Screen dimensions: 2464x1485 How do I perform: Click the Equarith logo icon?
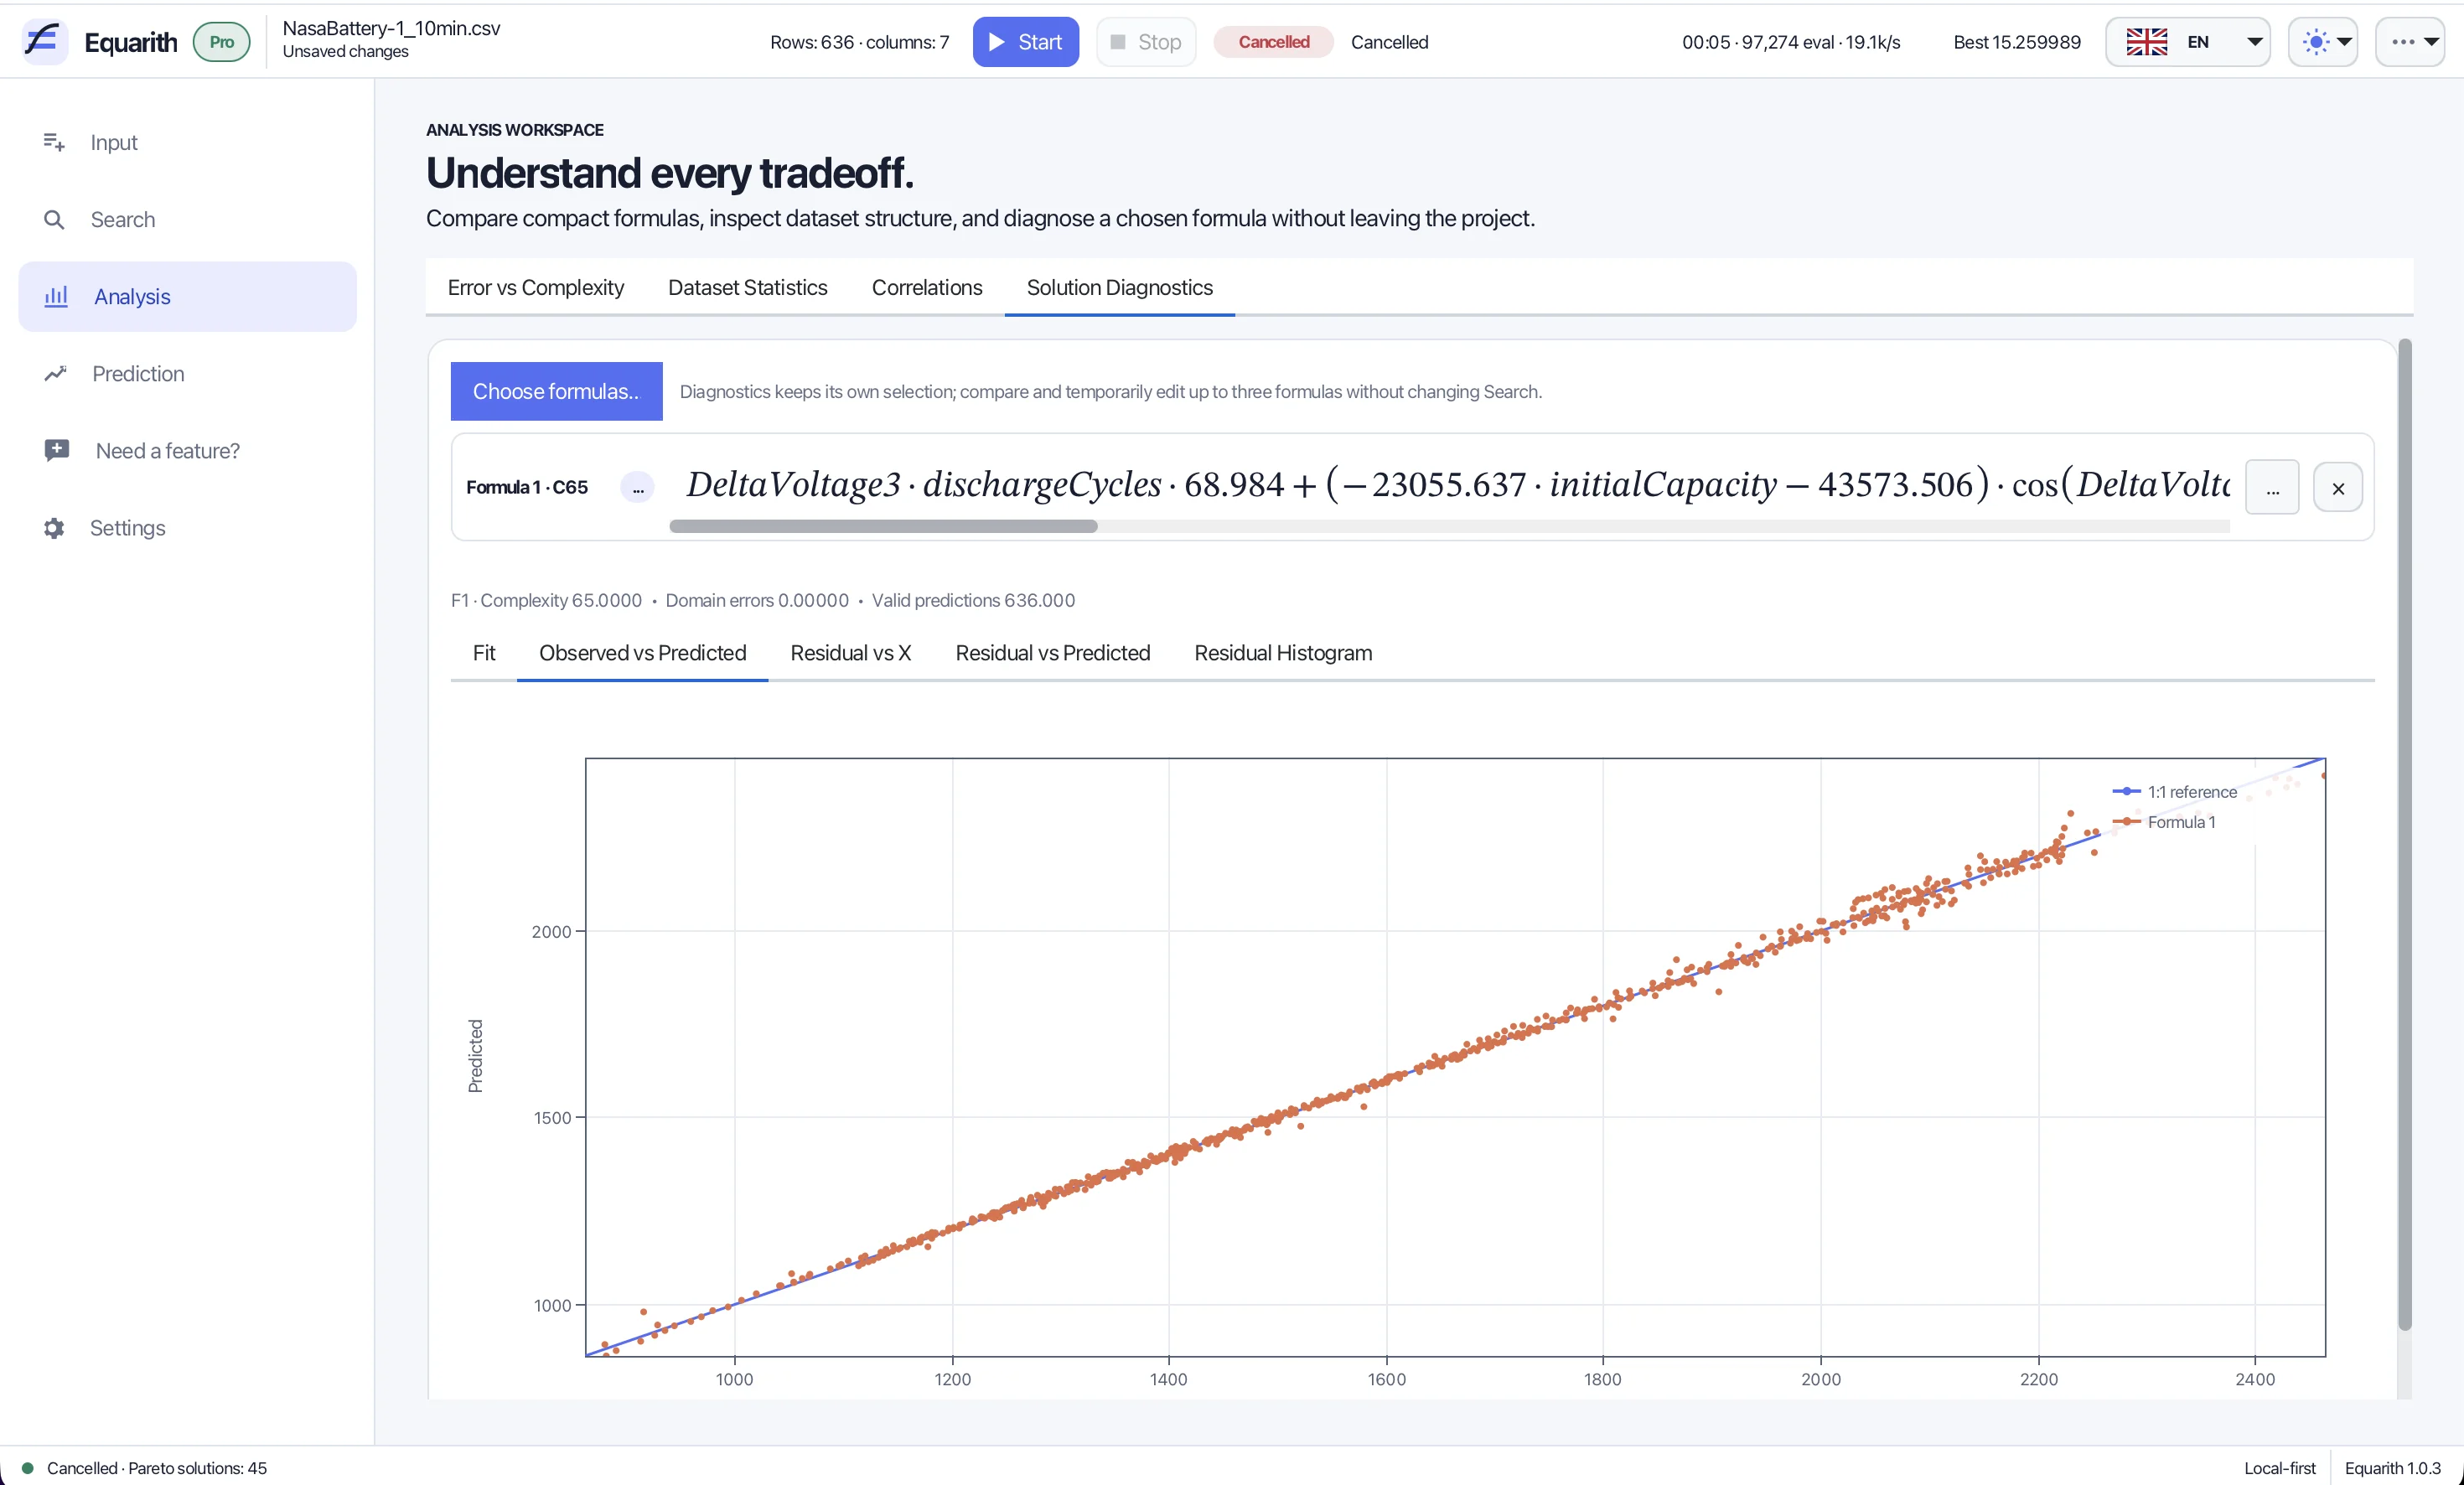(44, 41)
